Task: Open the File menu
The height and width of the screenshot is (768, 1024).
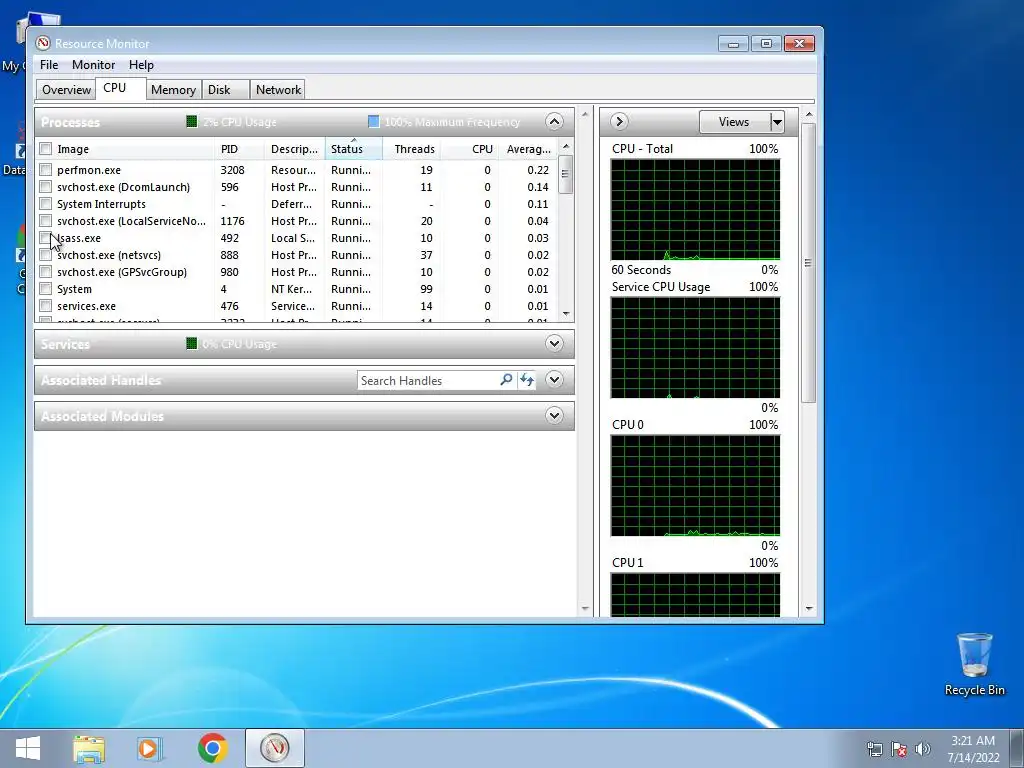Action: 49,65
